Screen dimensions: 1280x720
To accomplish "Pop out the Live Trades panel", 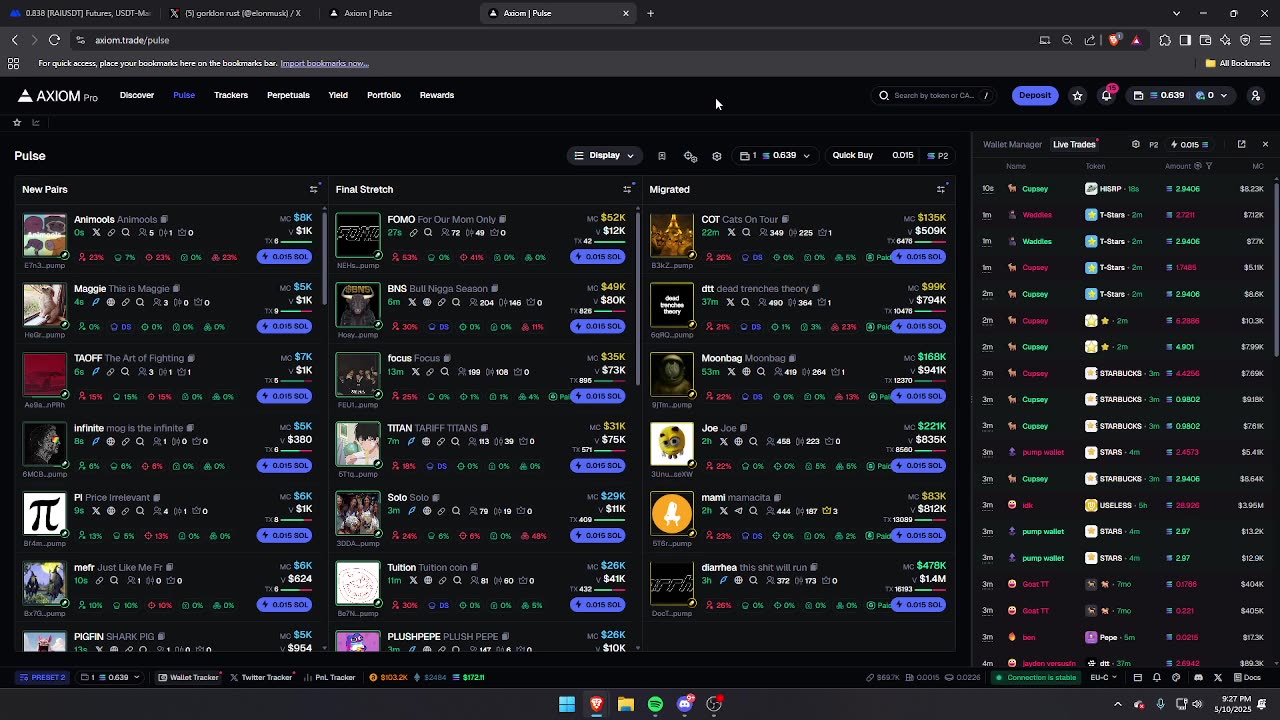I will (1242, 144).
